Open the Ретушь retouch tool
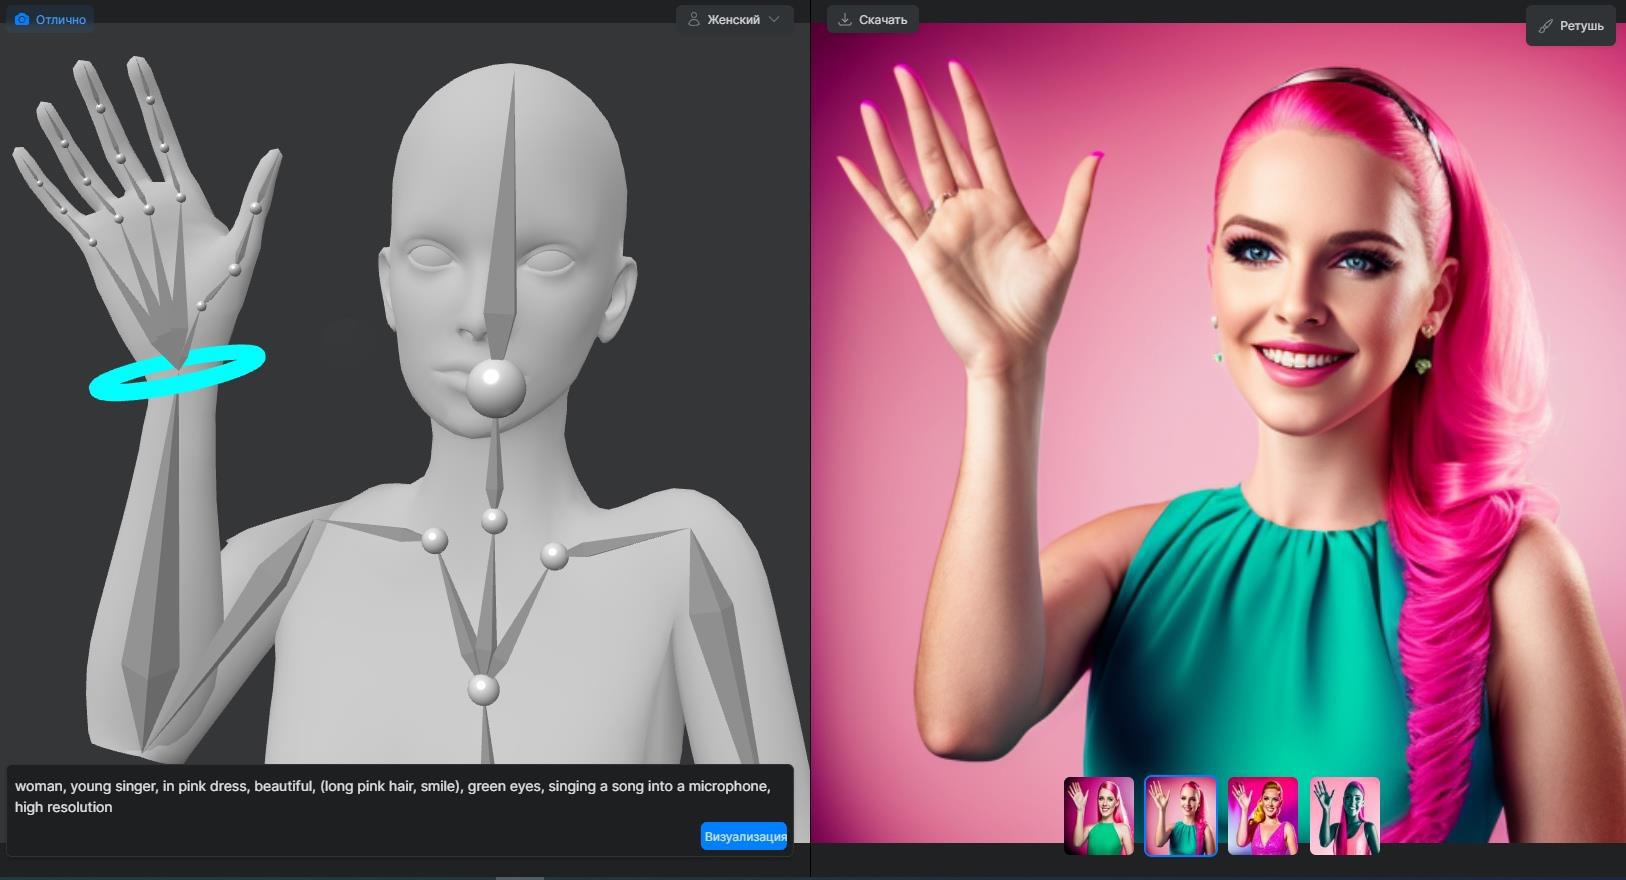This screenshot has width=1626, height=880. (x=1570, y=26)
